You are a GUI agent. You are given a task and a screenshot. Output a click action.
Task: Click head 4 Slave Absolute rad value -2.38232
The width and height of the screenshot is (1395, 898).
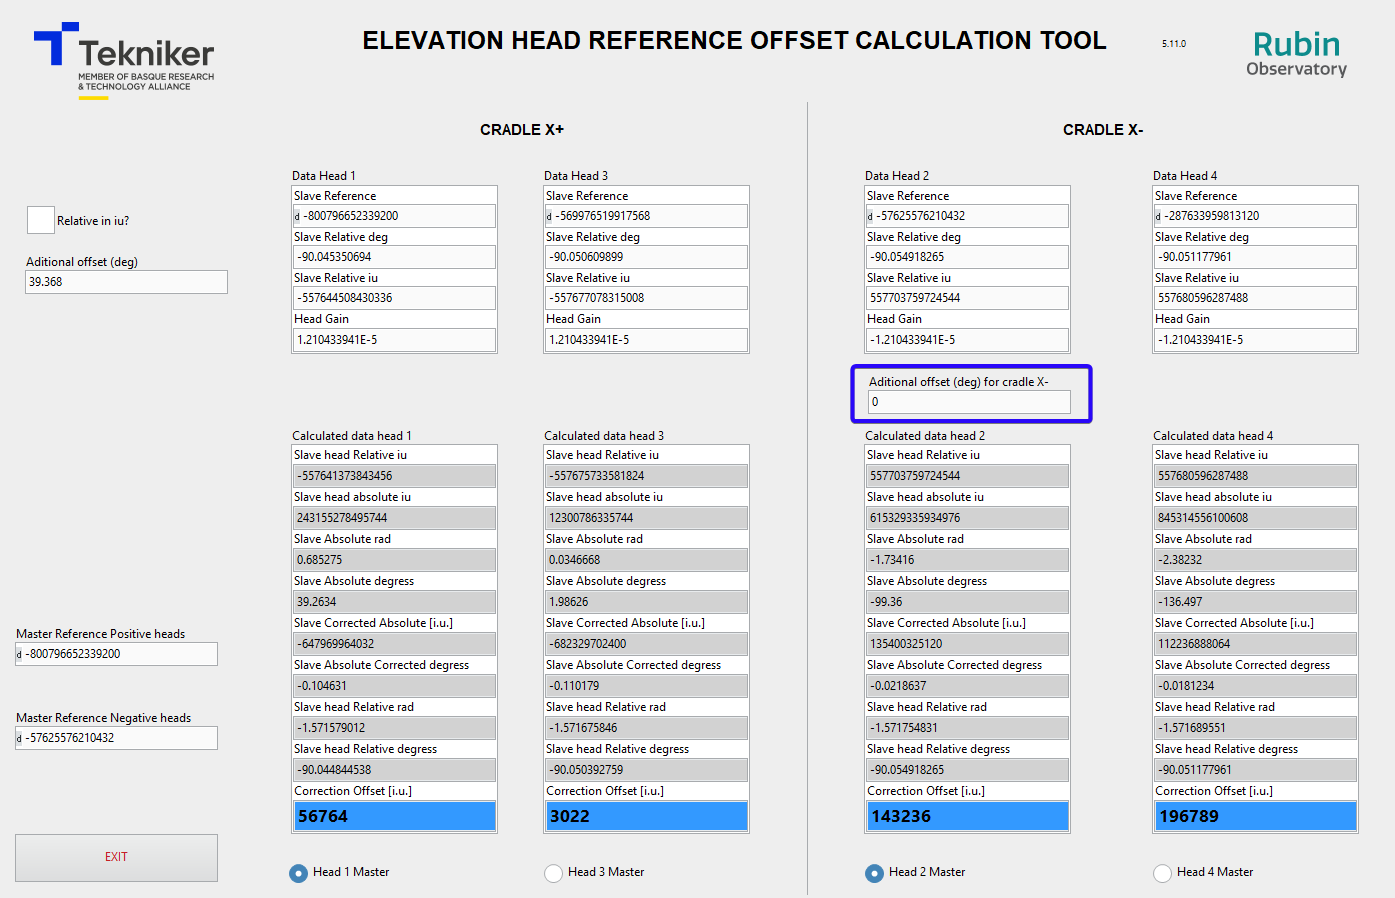click(x=1255, y=560)
